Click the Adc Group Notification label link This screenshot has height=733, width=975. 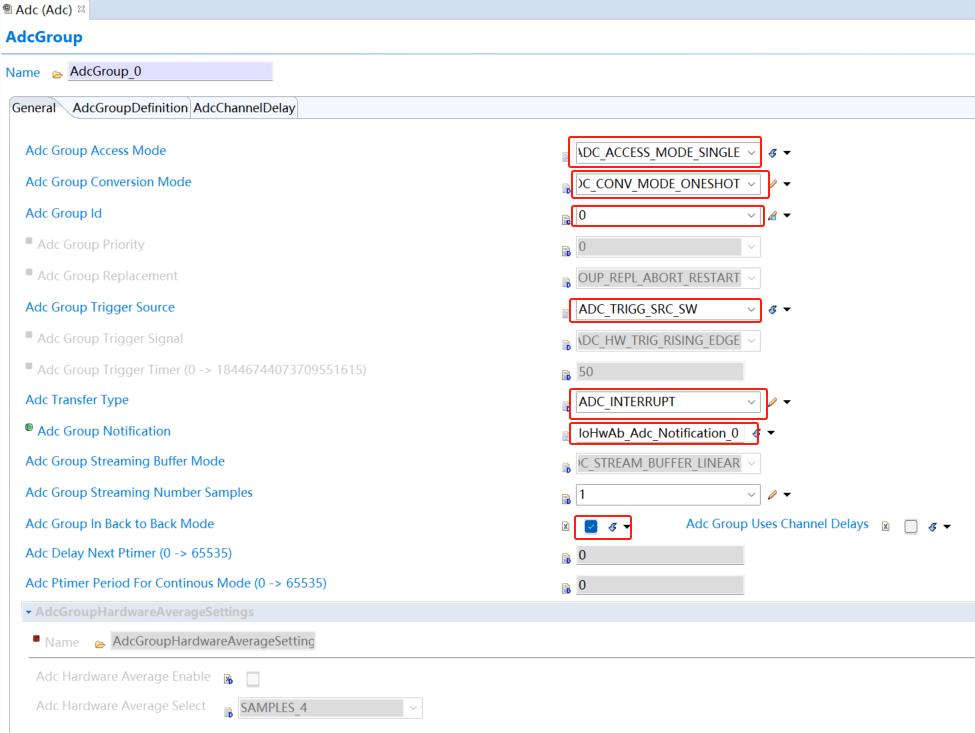point(104,431)
